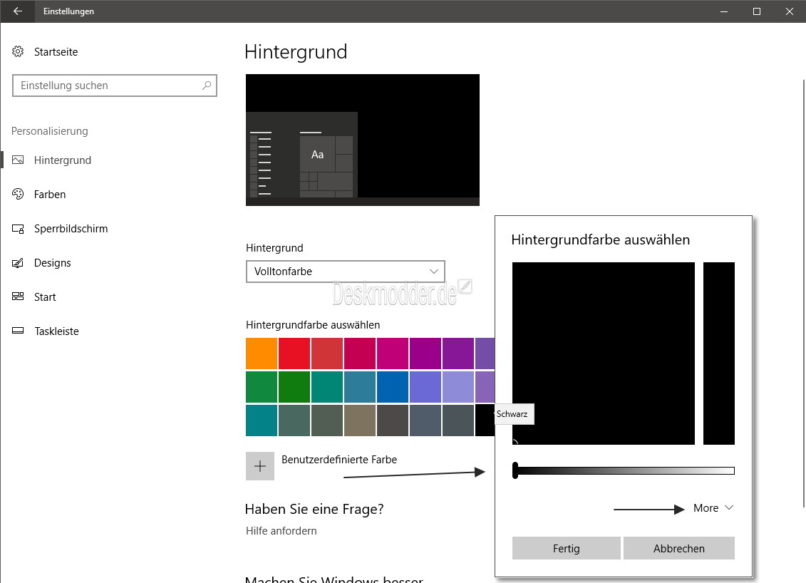
Task: Expand the More options in the color picker
Action: tap(711, 508)
